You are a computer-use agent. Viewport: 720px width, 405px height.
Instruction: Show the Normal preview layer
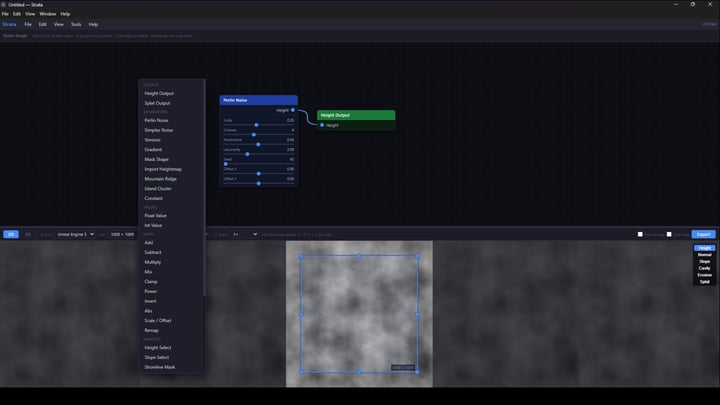(704, 254)
